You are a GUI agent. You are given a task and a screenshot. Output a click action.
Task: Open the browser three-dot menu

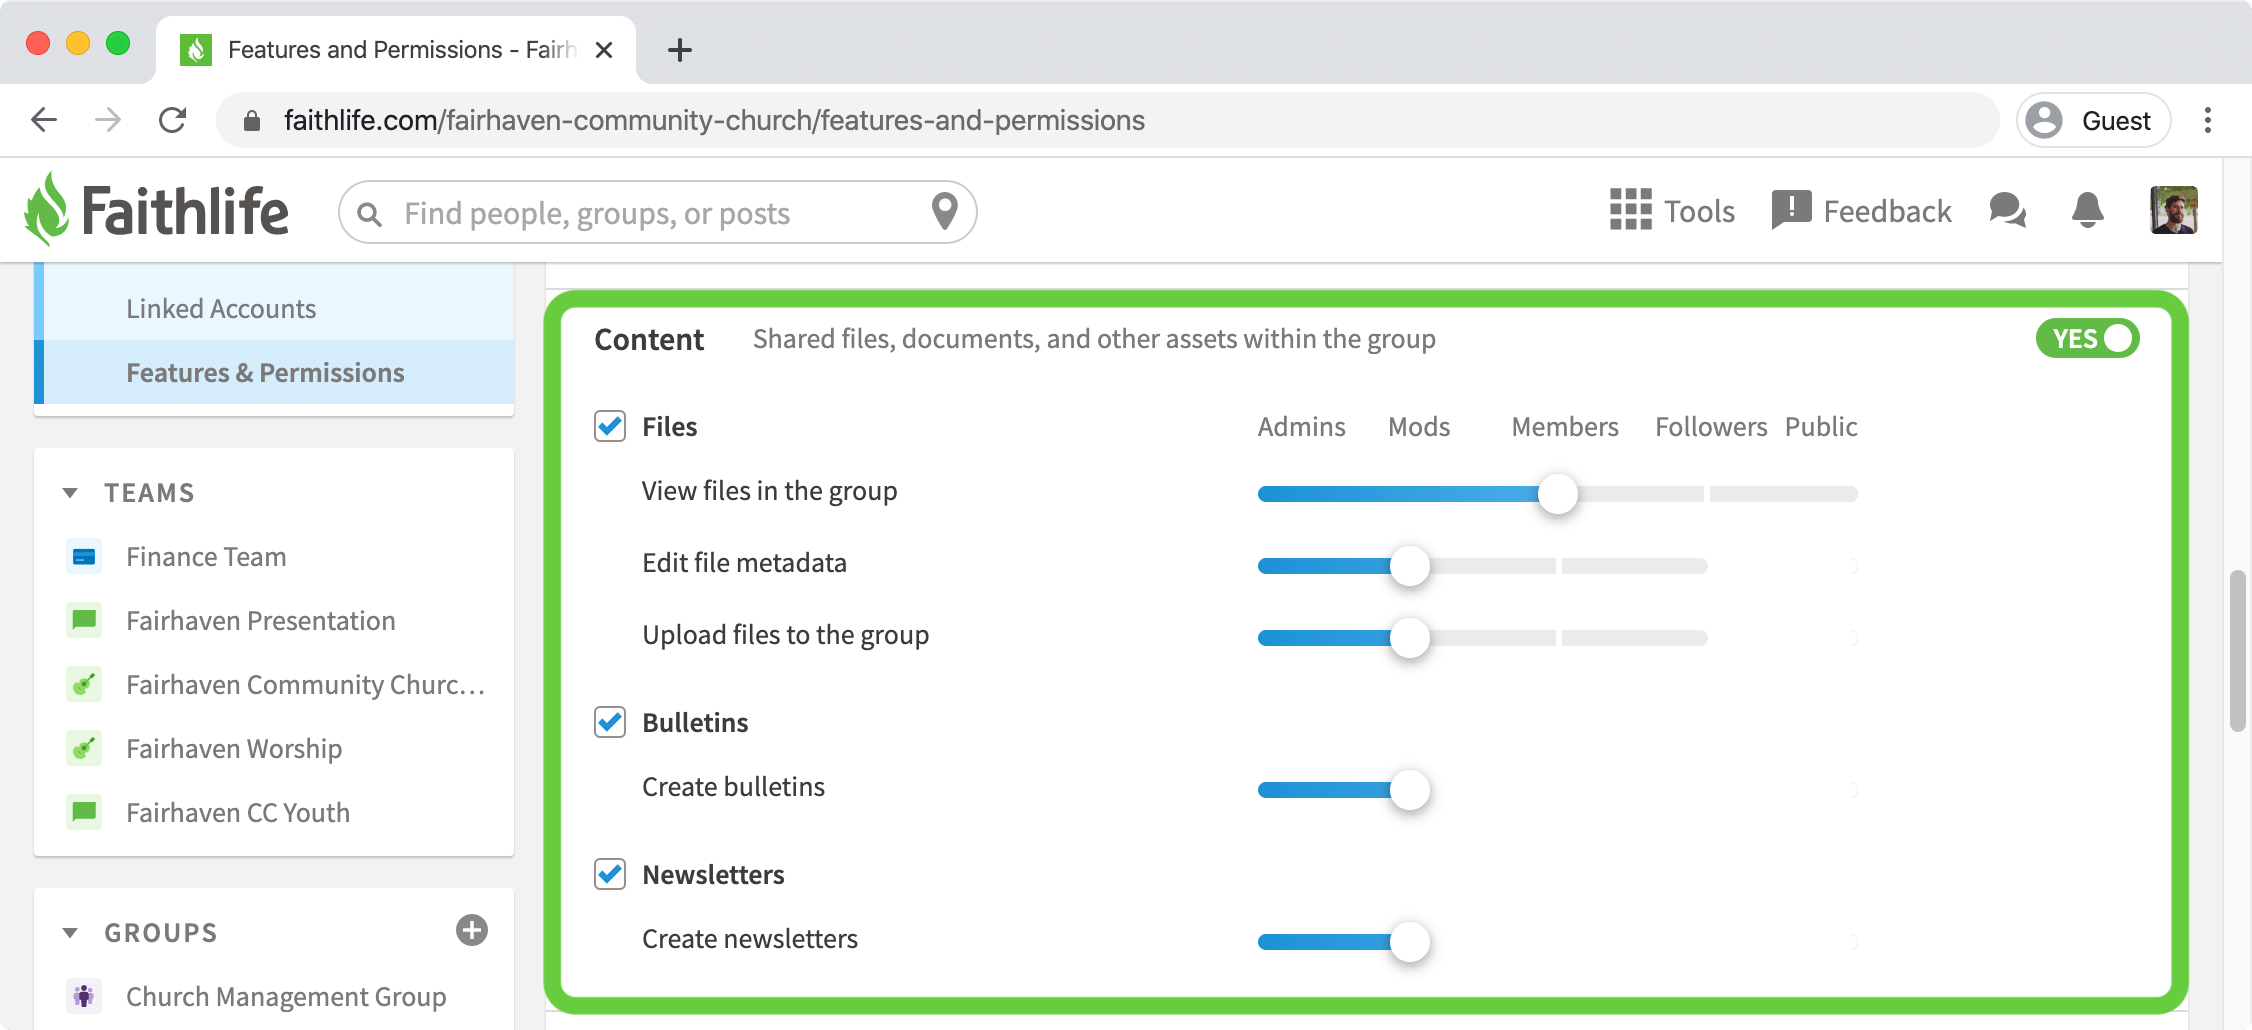click(2208, 120)
